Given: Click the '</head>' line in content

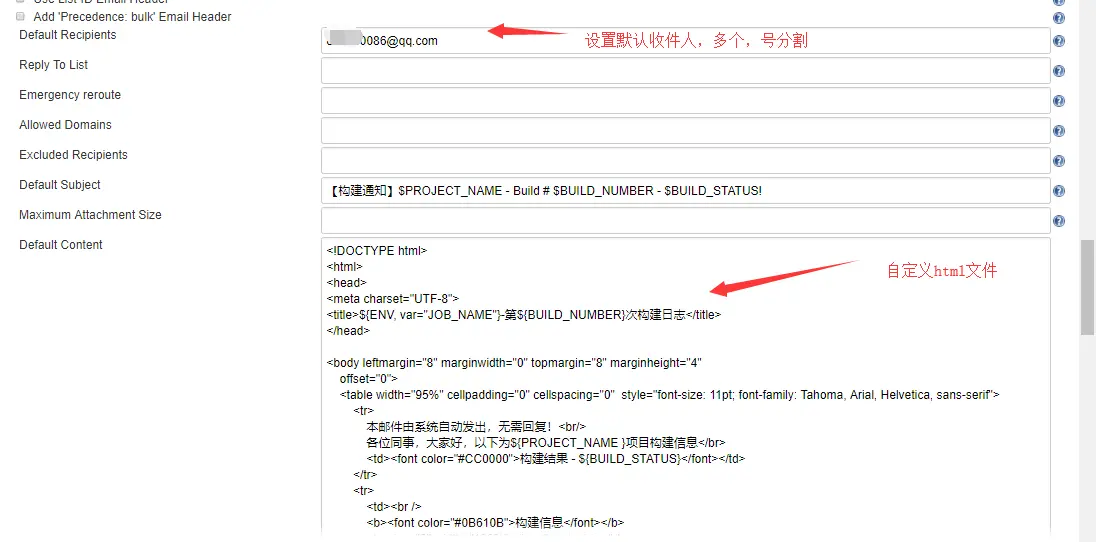Looking at the screenshot, I should [348, 331].
